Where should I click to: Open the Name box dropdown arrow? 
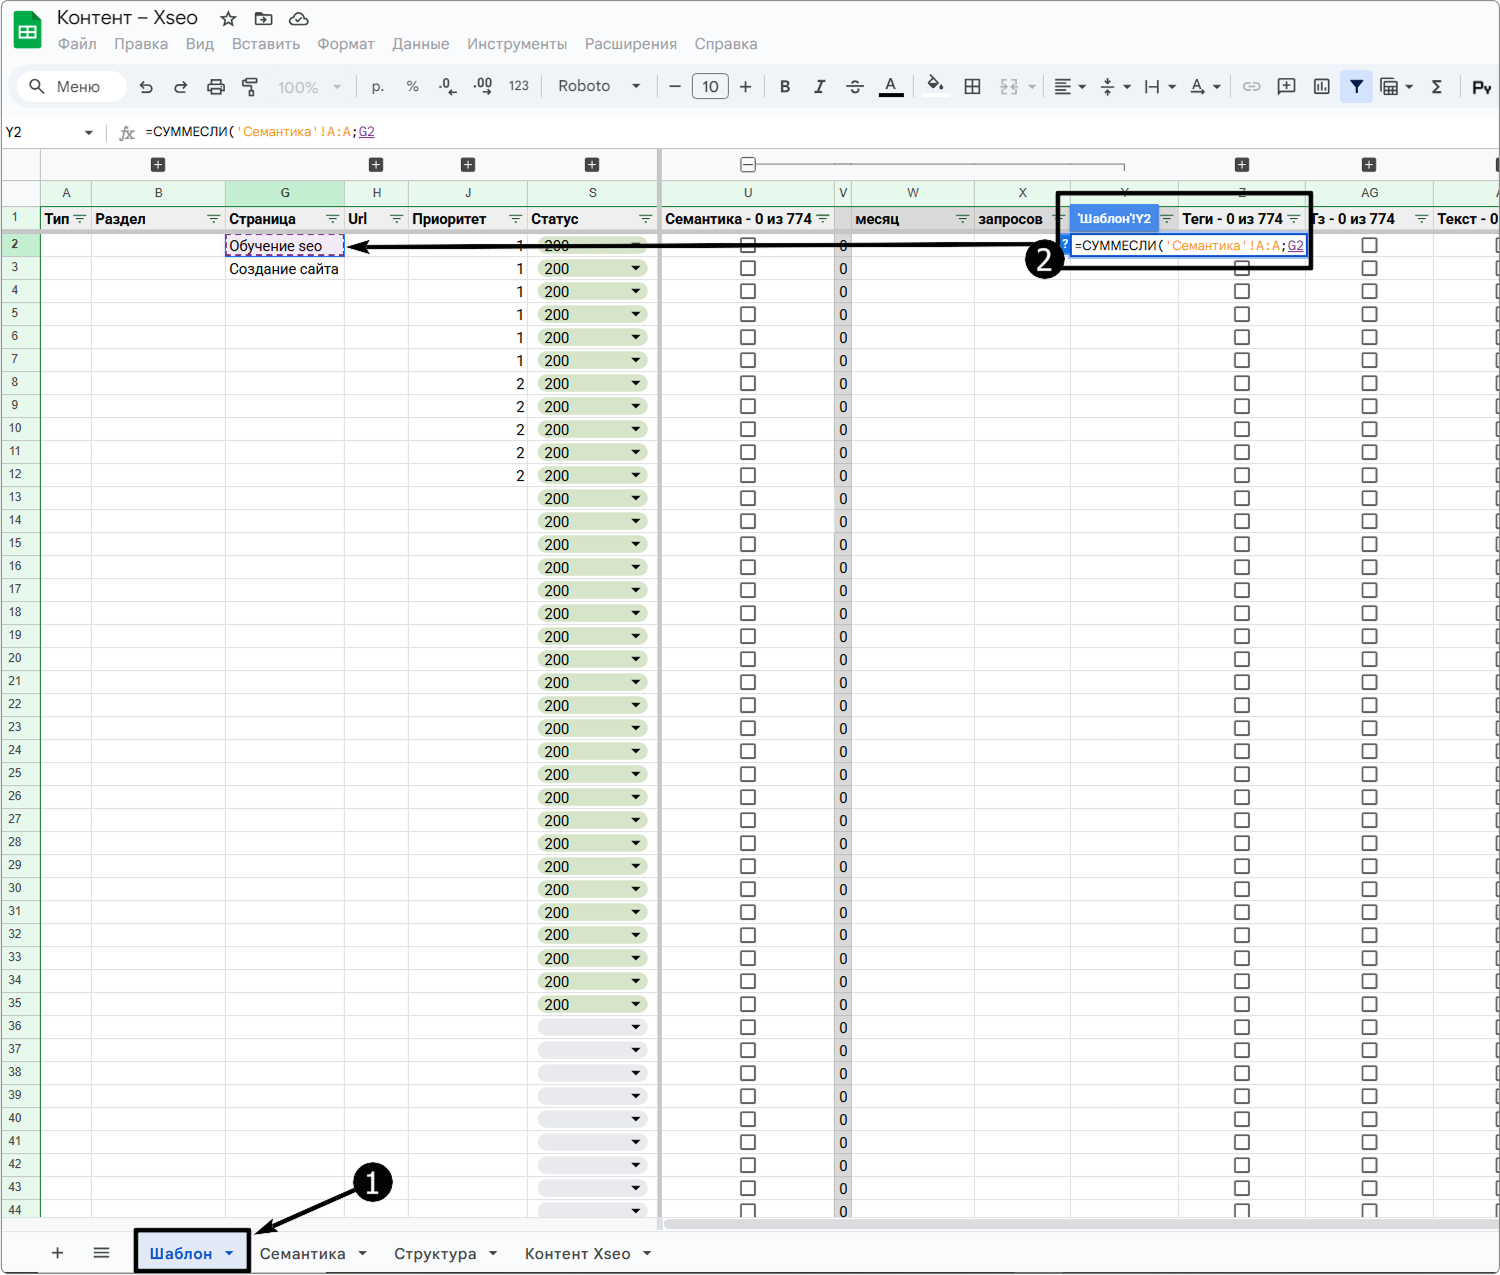click(x=89, y=132)
